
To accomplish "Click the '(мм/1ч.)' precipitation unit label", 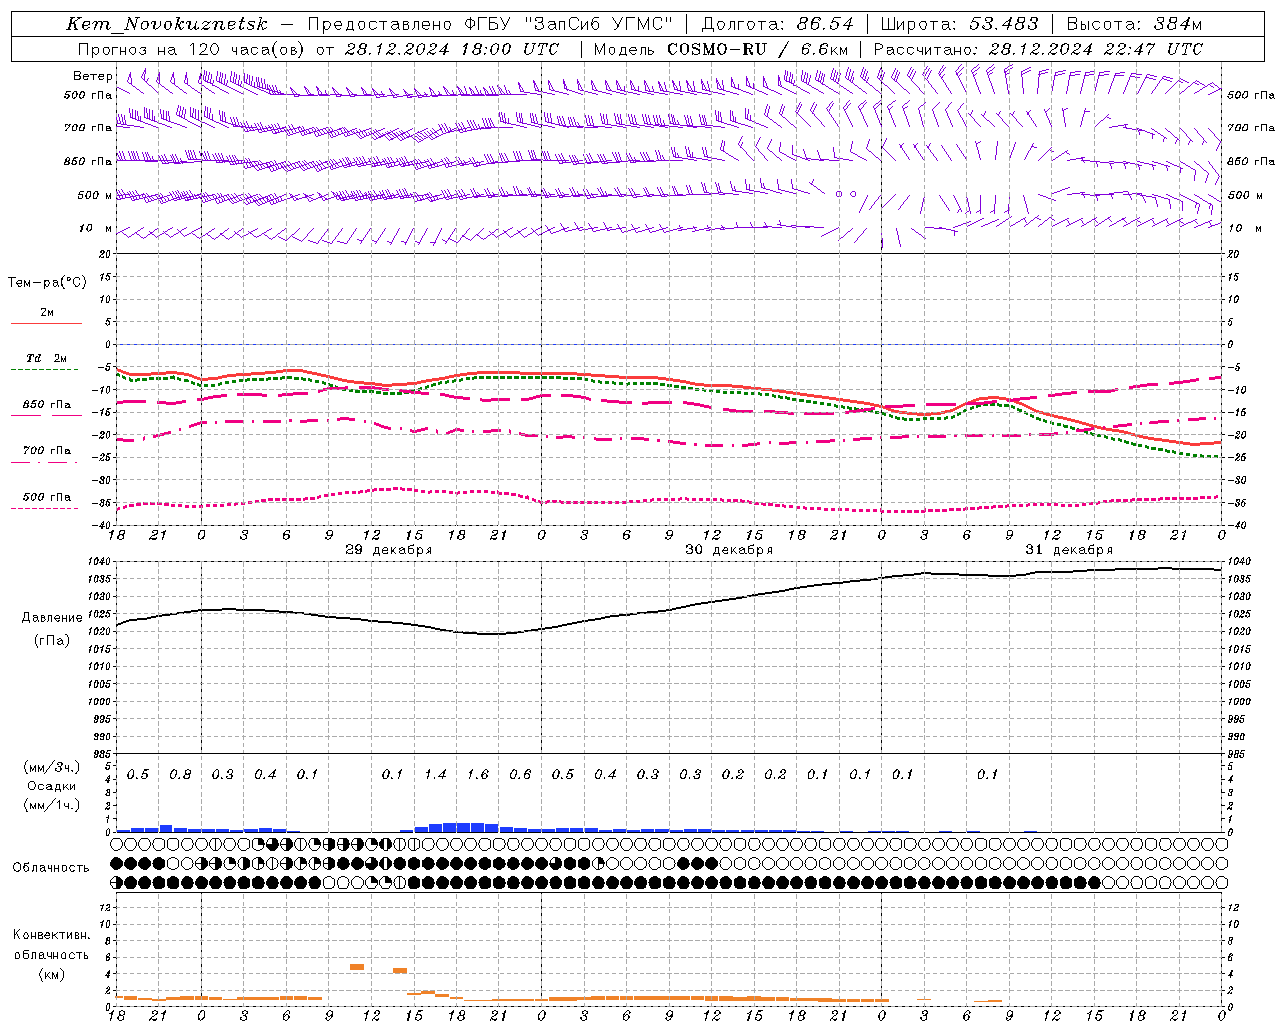I will coord(53,805).
